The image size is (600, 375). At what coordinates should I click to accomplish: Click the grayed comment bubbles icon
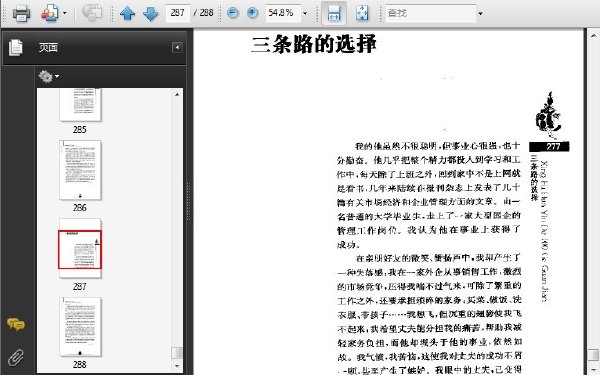(x=92, y=13)
